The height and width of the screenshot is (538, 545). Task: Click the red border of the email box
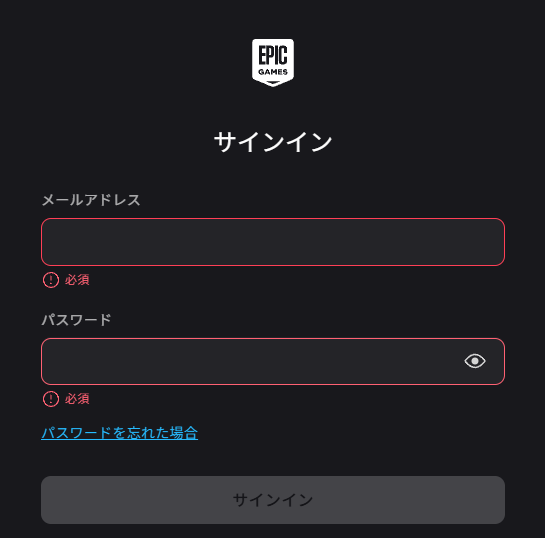tap(273, 219)
